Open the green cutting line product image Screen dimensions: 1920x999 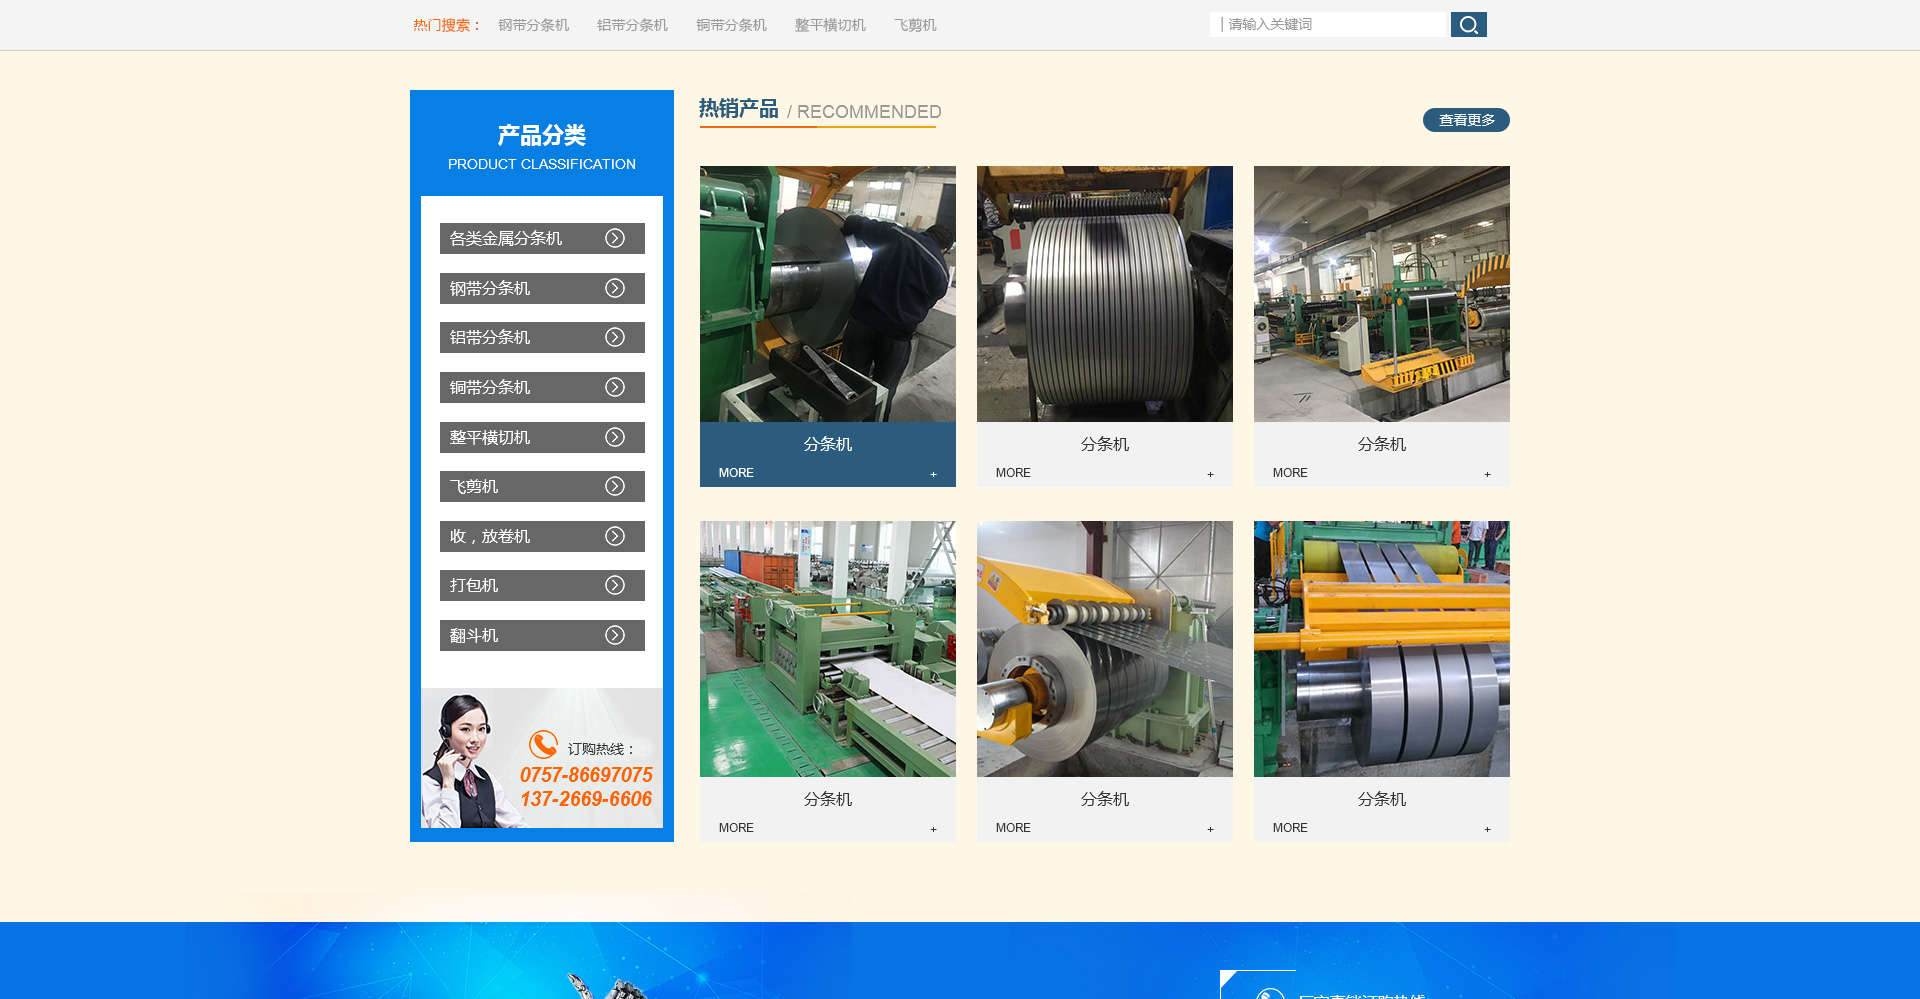(827, 649)
